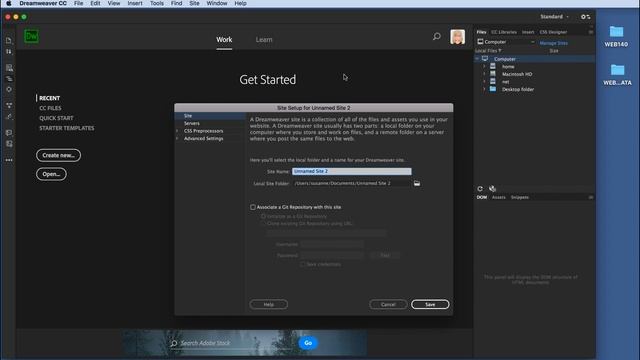Viewport: 640px width, 360px height.
Task: Open the Files panel options menu icon
Action: tap(591, 32)
